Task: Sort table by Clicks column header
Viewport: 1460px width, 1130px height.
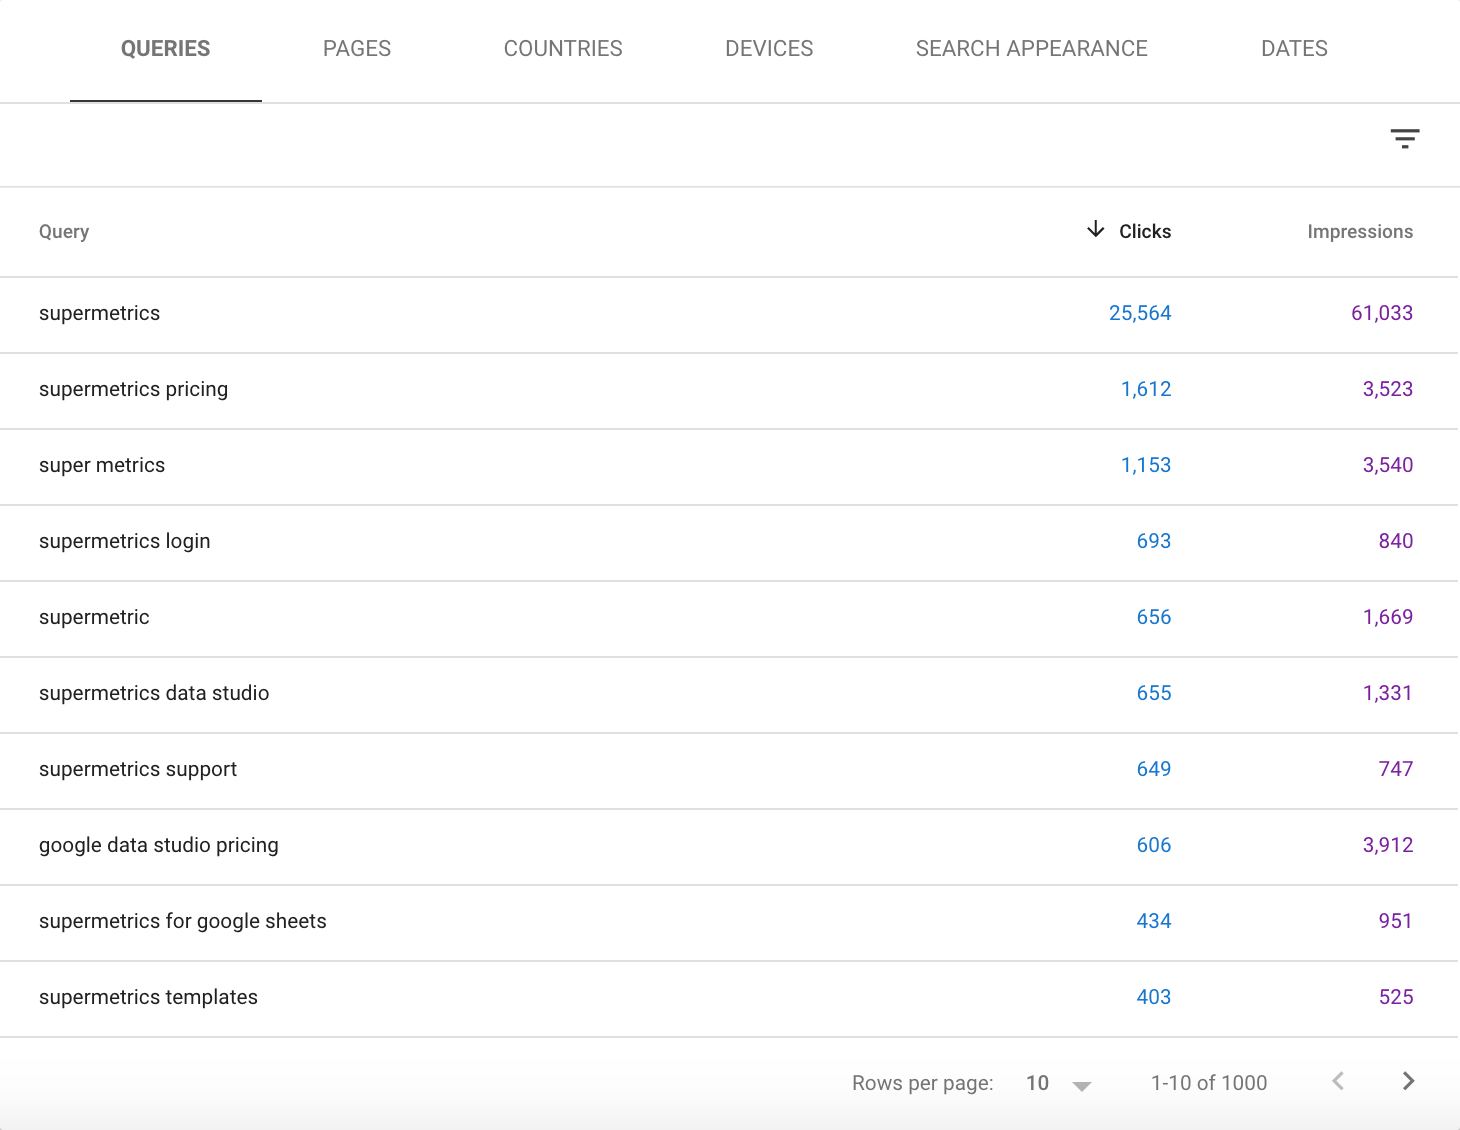Action: [1144, 232]
